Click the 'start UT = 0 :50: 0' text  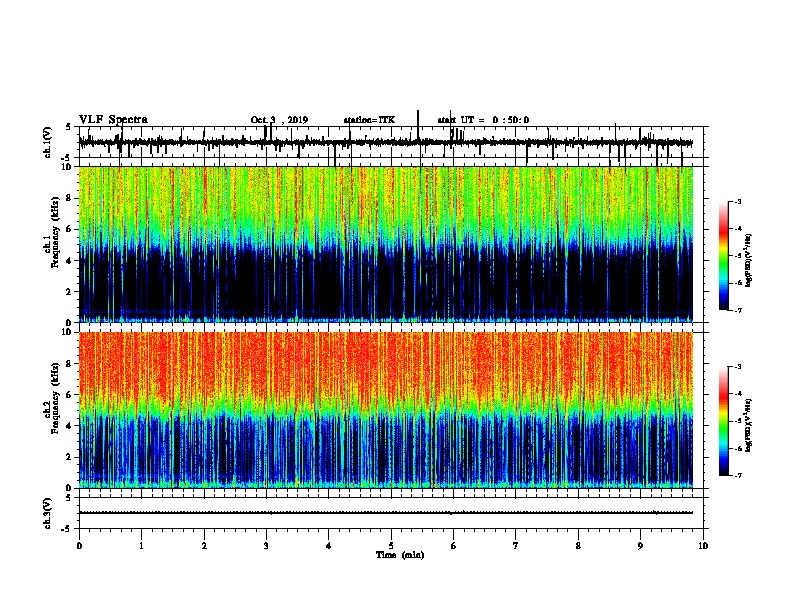tap(483, 120)
